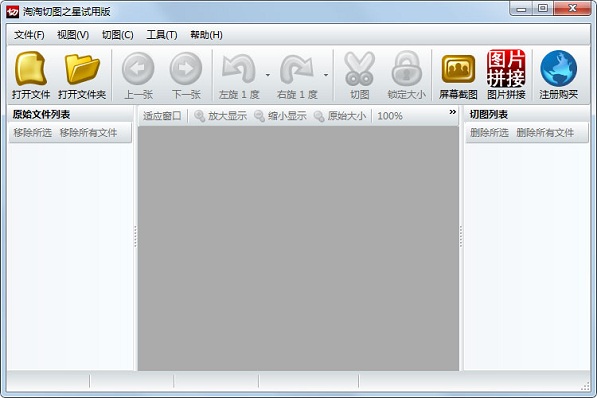The height and width of the screenshot is (398, 597).
Task: Launch 屏幕截图 screen capture tool
Action: coord(458,69)
